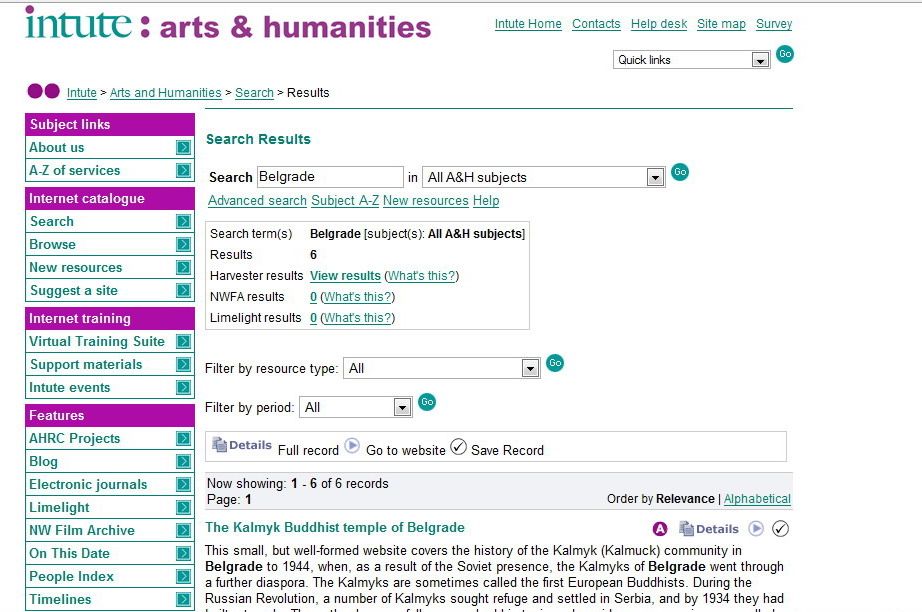Click View results for Harvester results
This screenshot has height=612, width=922.
pos(345,276)
